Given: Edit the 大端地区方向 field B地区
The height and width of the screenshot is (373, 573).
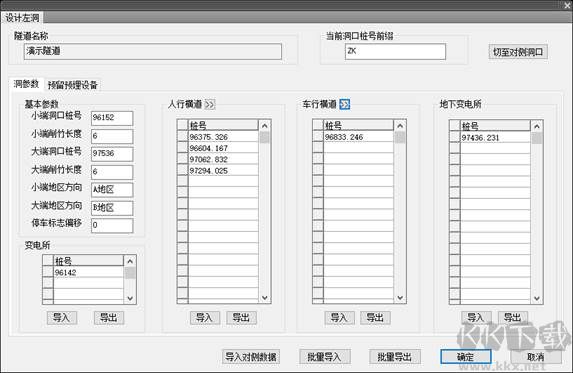Looking at the screenshot, I should point(112,208).
